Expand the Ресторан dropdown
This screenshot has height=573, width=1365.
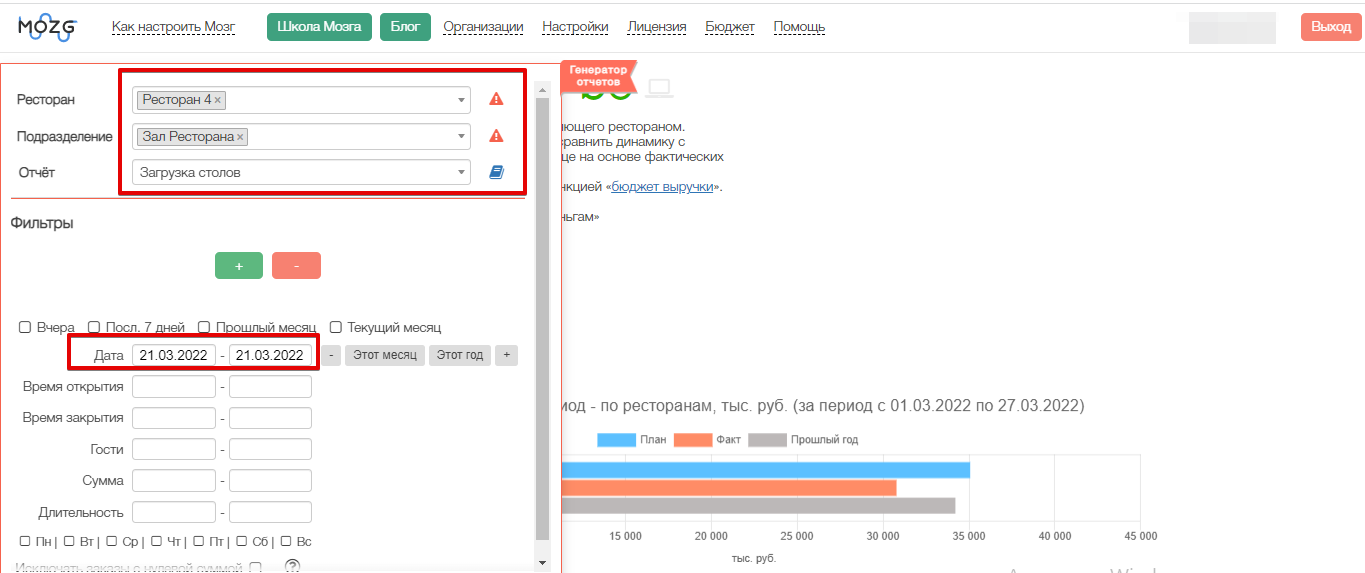click(461, 100)
